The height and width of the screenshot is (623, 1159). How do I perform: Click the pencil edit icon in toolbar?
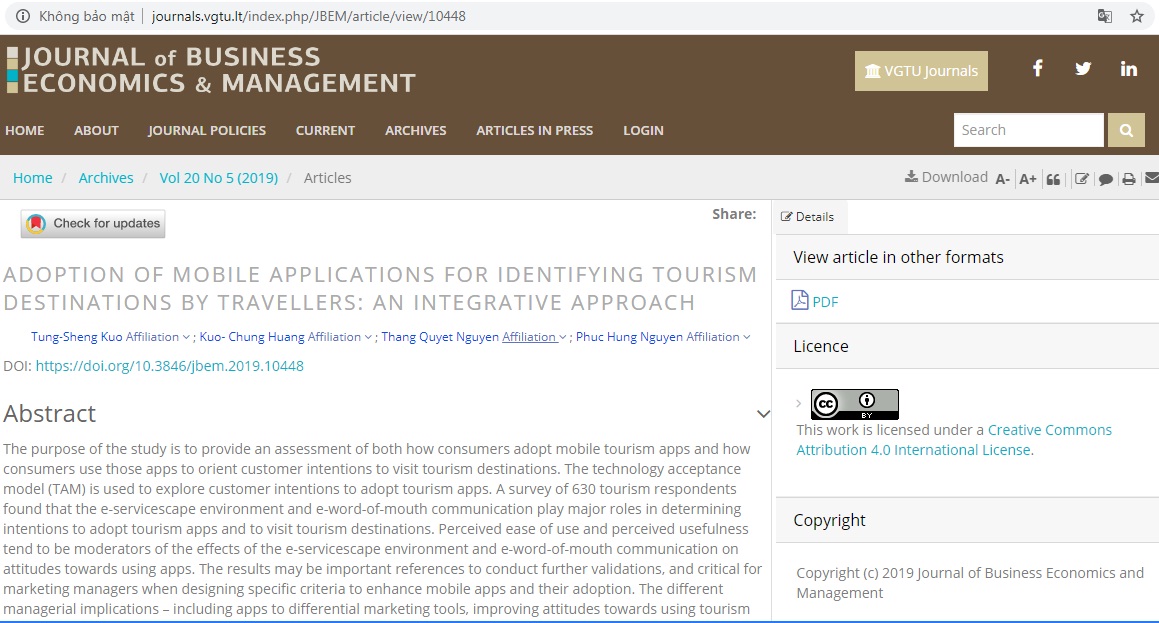pos(1081,179)
